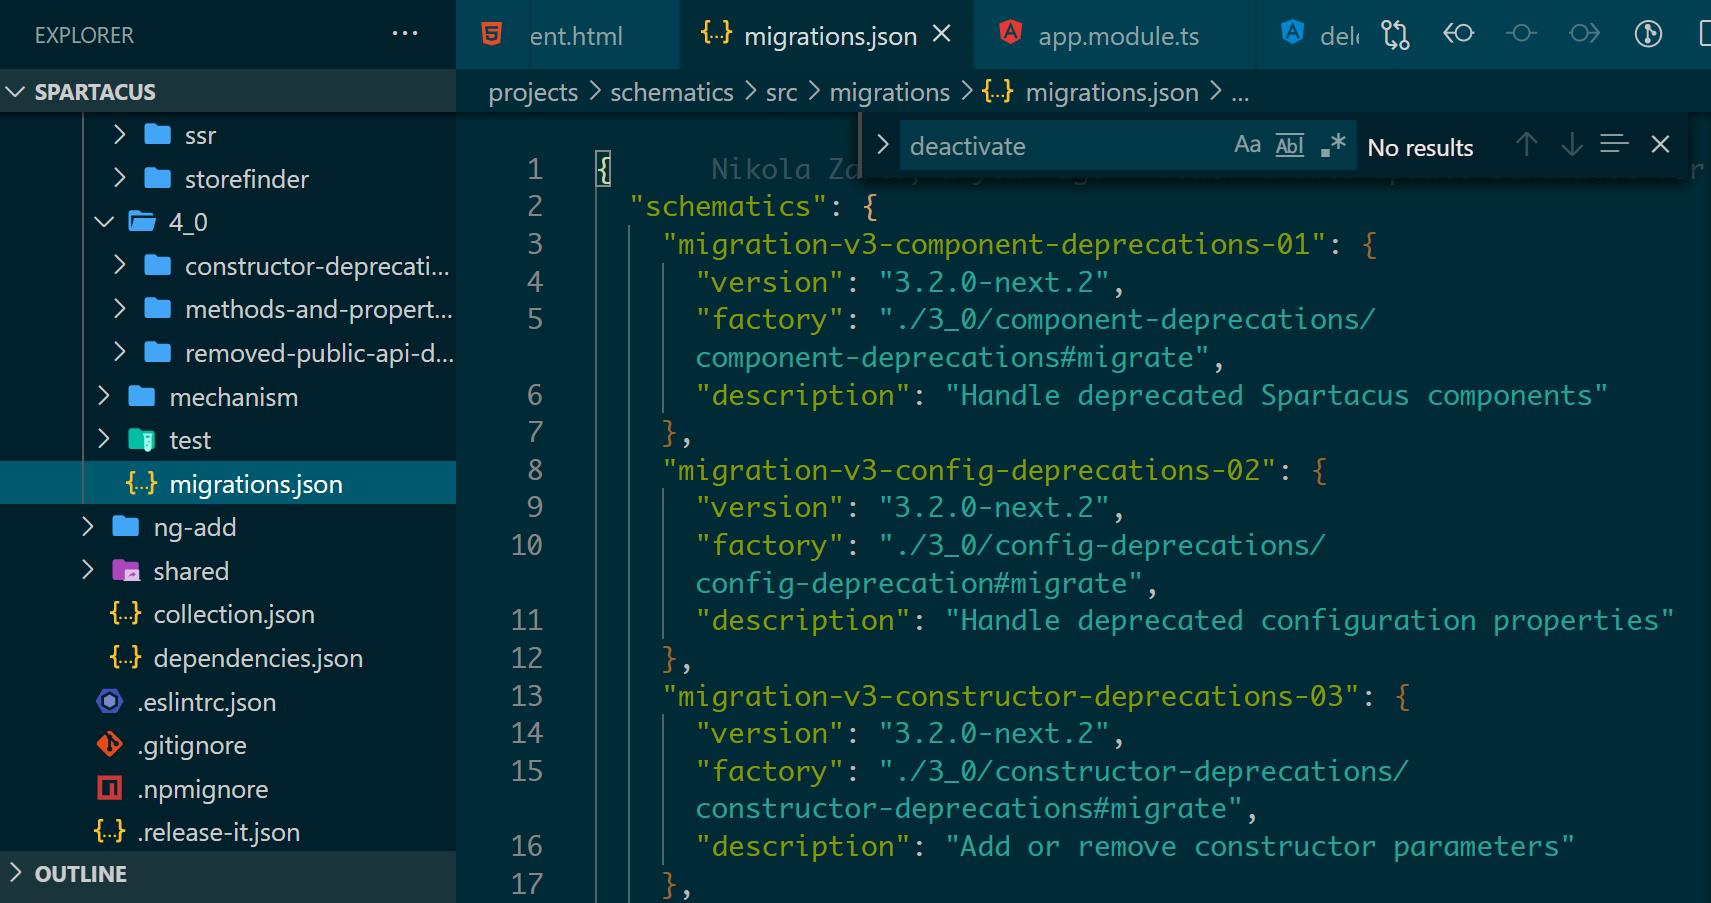Click 'projects' in the breadcrumb

point(533,92)
